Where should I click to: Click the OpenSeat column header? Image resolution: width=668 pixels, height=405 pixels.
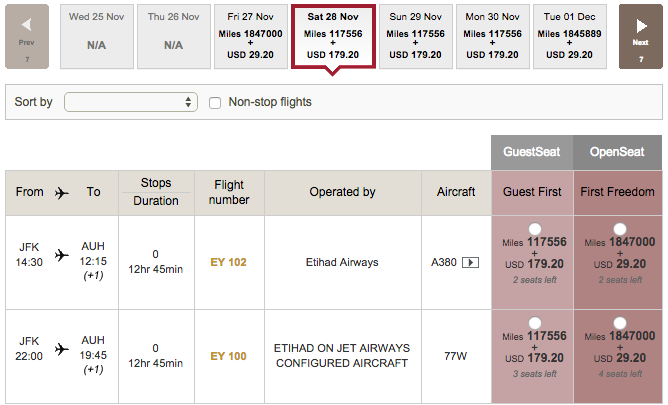click(617, 152)
